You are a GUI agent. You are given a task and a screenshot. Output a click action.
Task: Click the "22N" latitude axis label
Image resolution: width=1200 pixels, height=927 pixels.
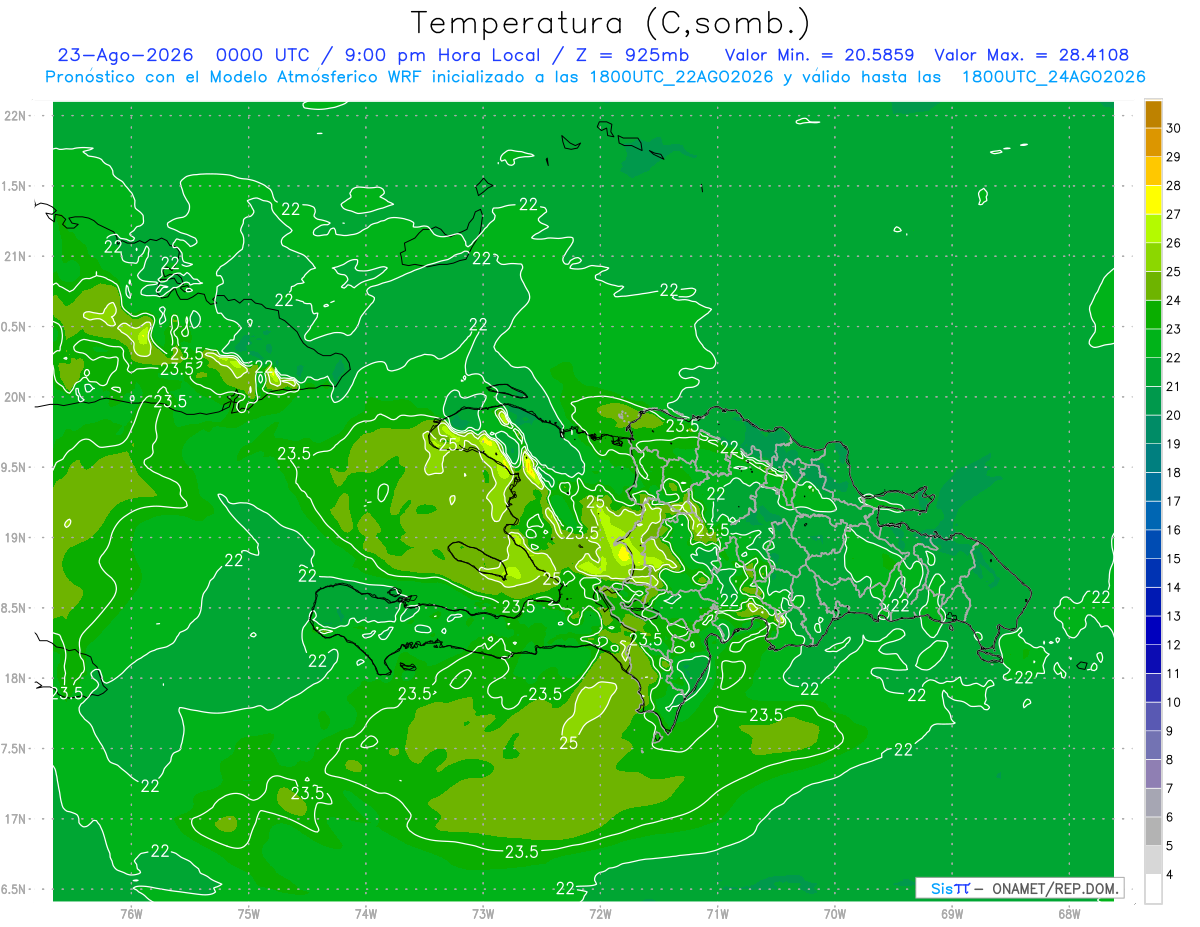(15, 116)
